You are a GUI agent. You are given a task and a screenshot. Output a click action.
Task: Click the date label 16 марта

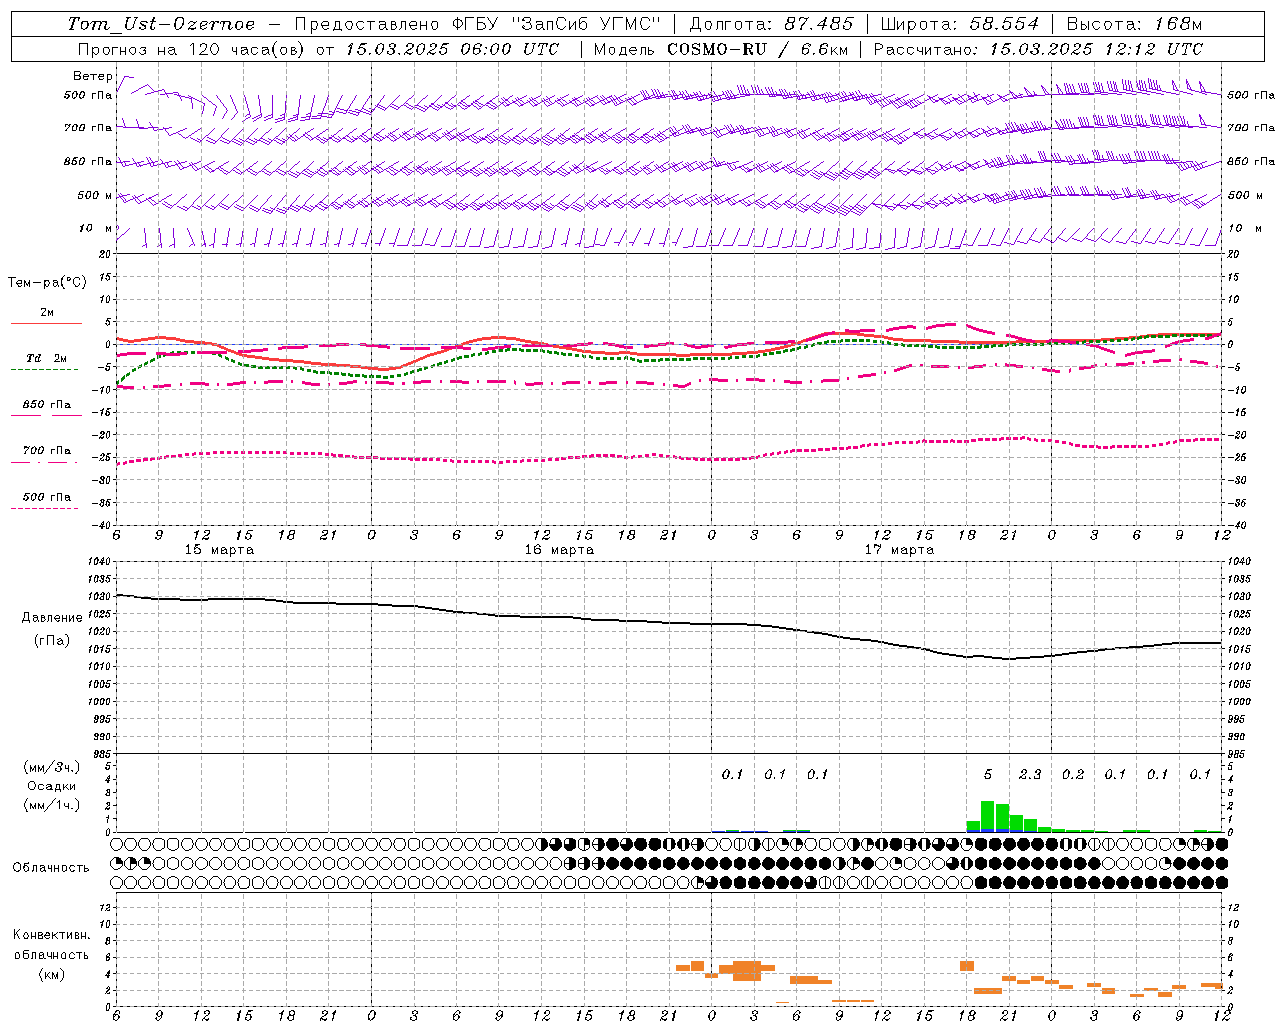[x=559, y=550]
